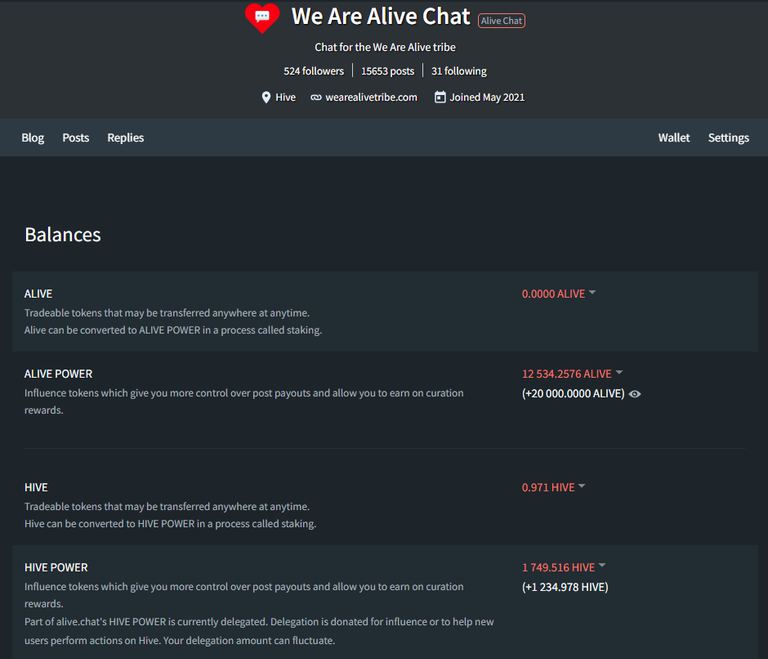Click the location pin icon beside Hive

coord(266,97)
